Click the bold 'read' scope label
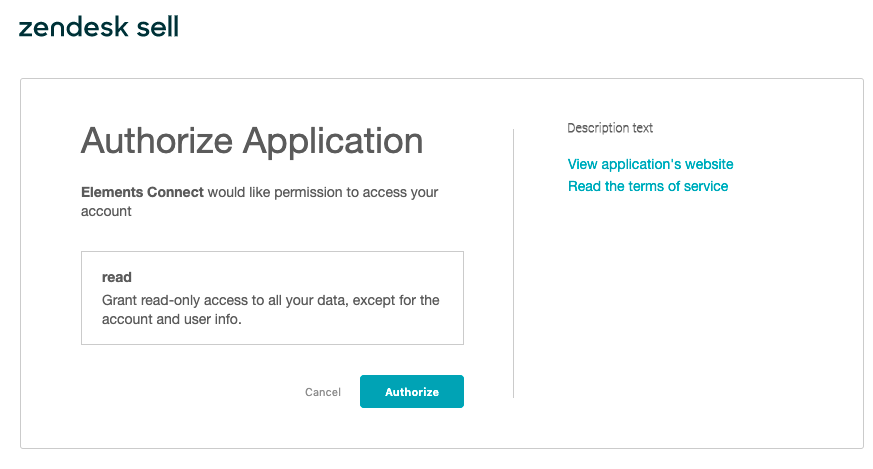The width and height of the screenshot is (873, 469). (x=117, y=277)
